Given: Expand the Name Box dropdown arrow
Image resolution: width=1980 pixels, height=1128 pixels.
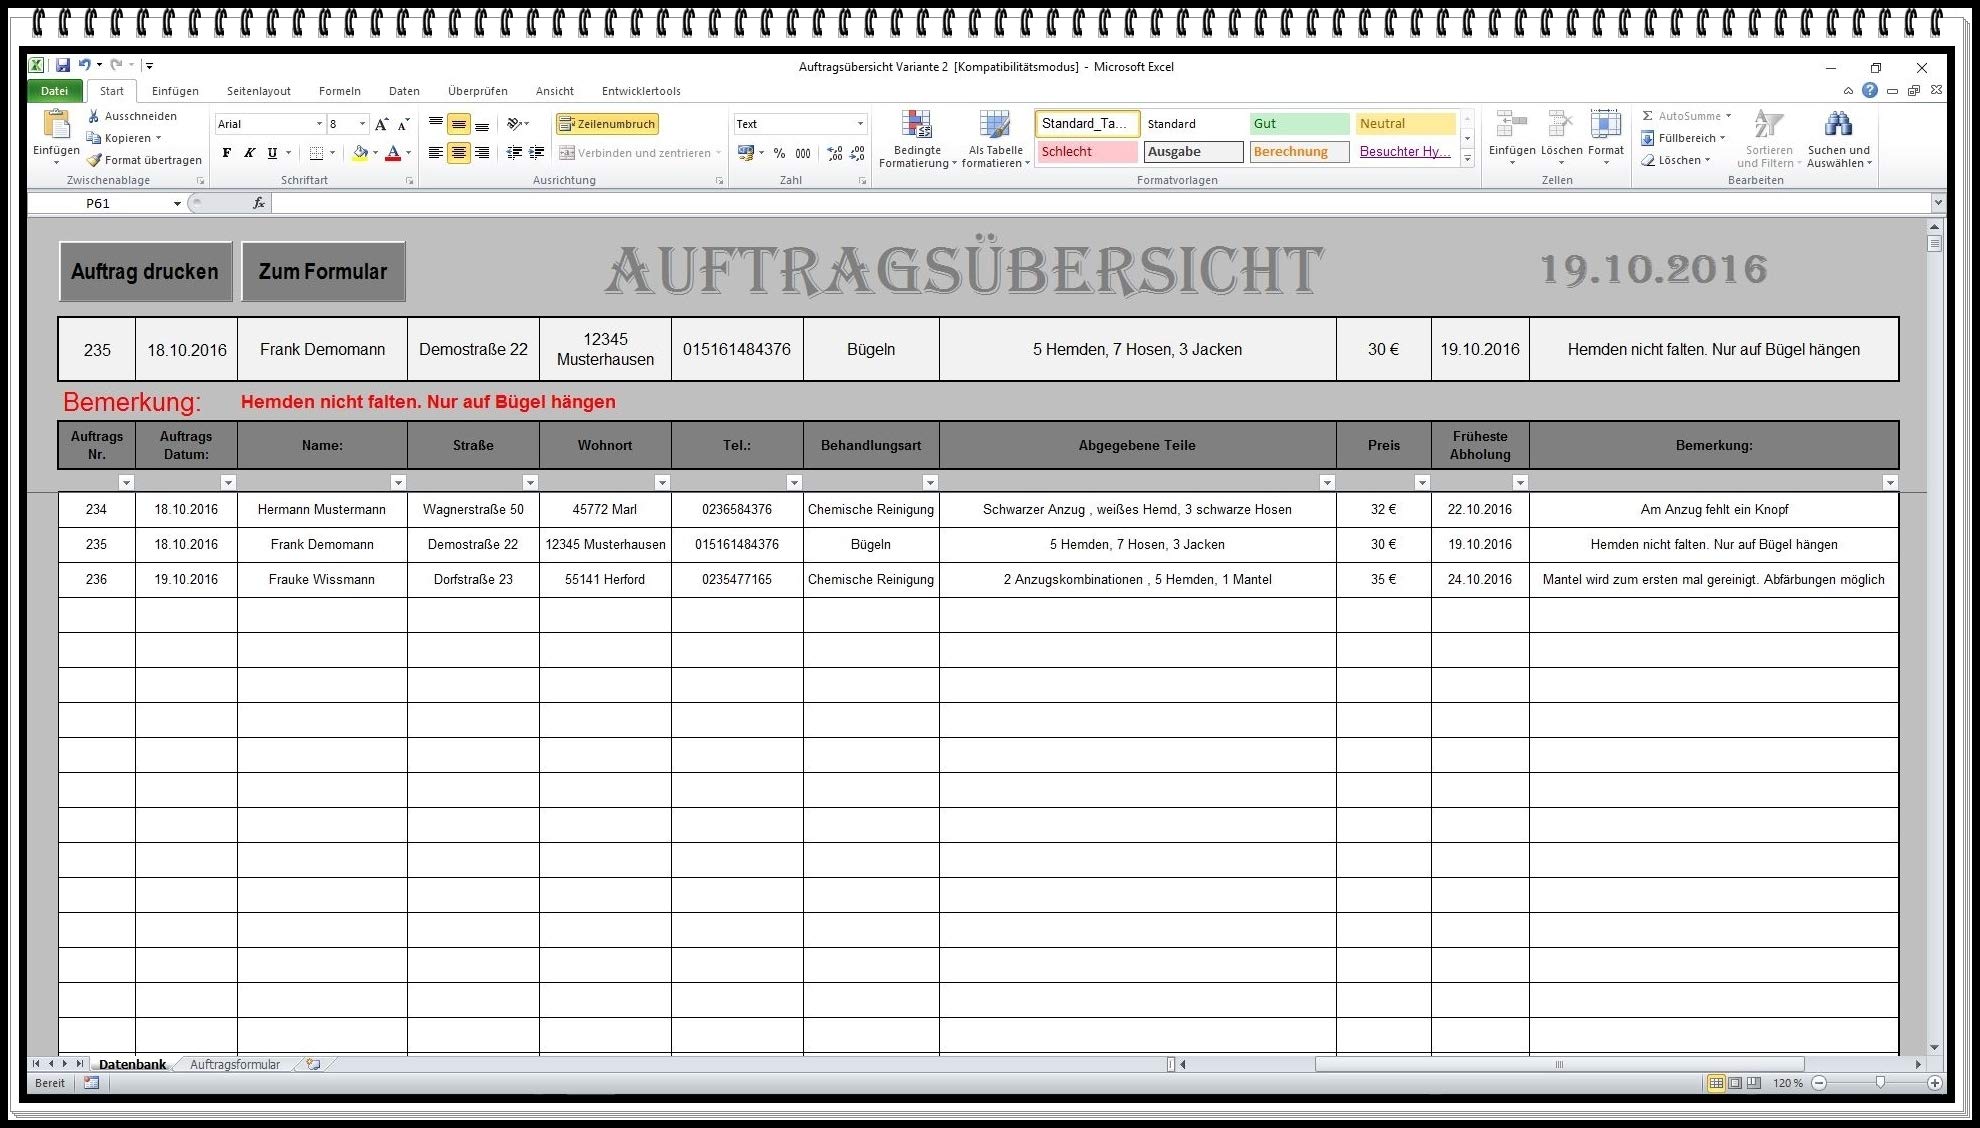Looking at the screenshot, I should (x=177, y=203).
